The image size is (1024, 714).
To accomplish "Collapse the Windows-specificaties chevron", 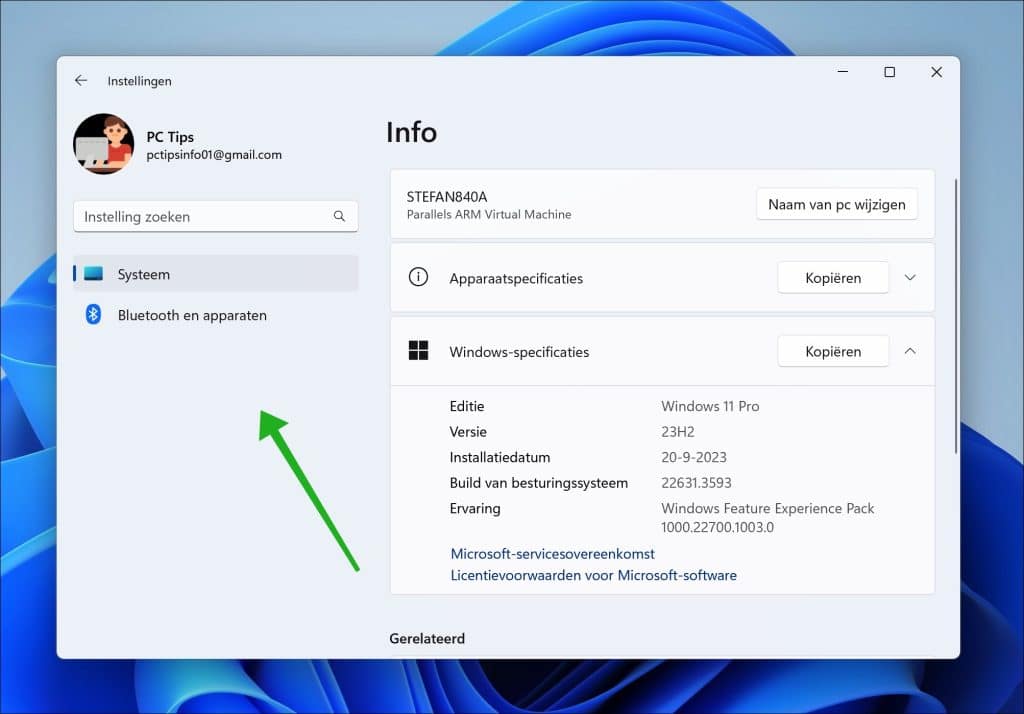I will (x=910, y=351).
